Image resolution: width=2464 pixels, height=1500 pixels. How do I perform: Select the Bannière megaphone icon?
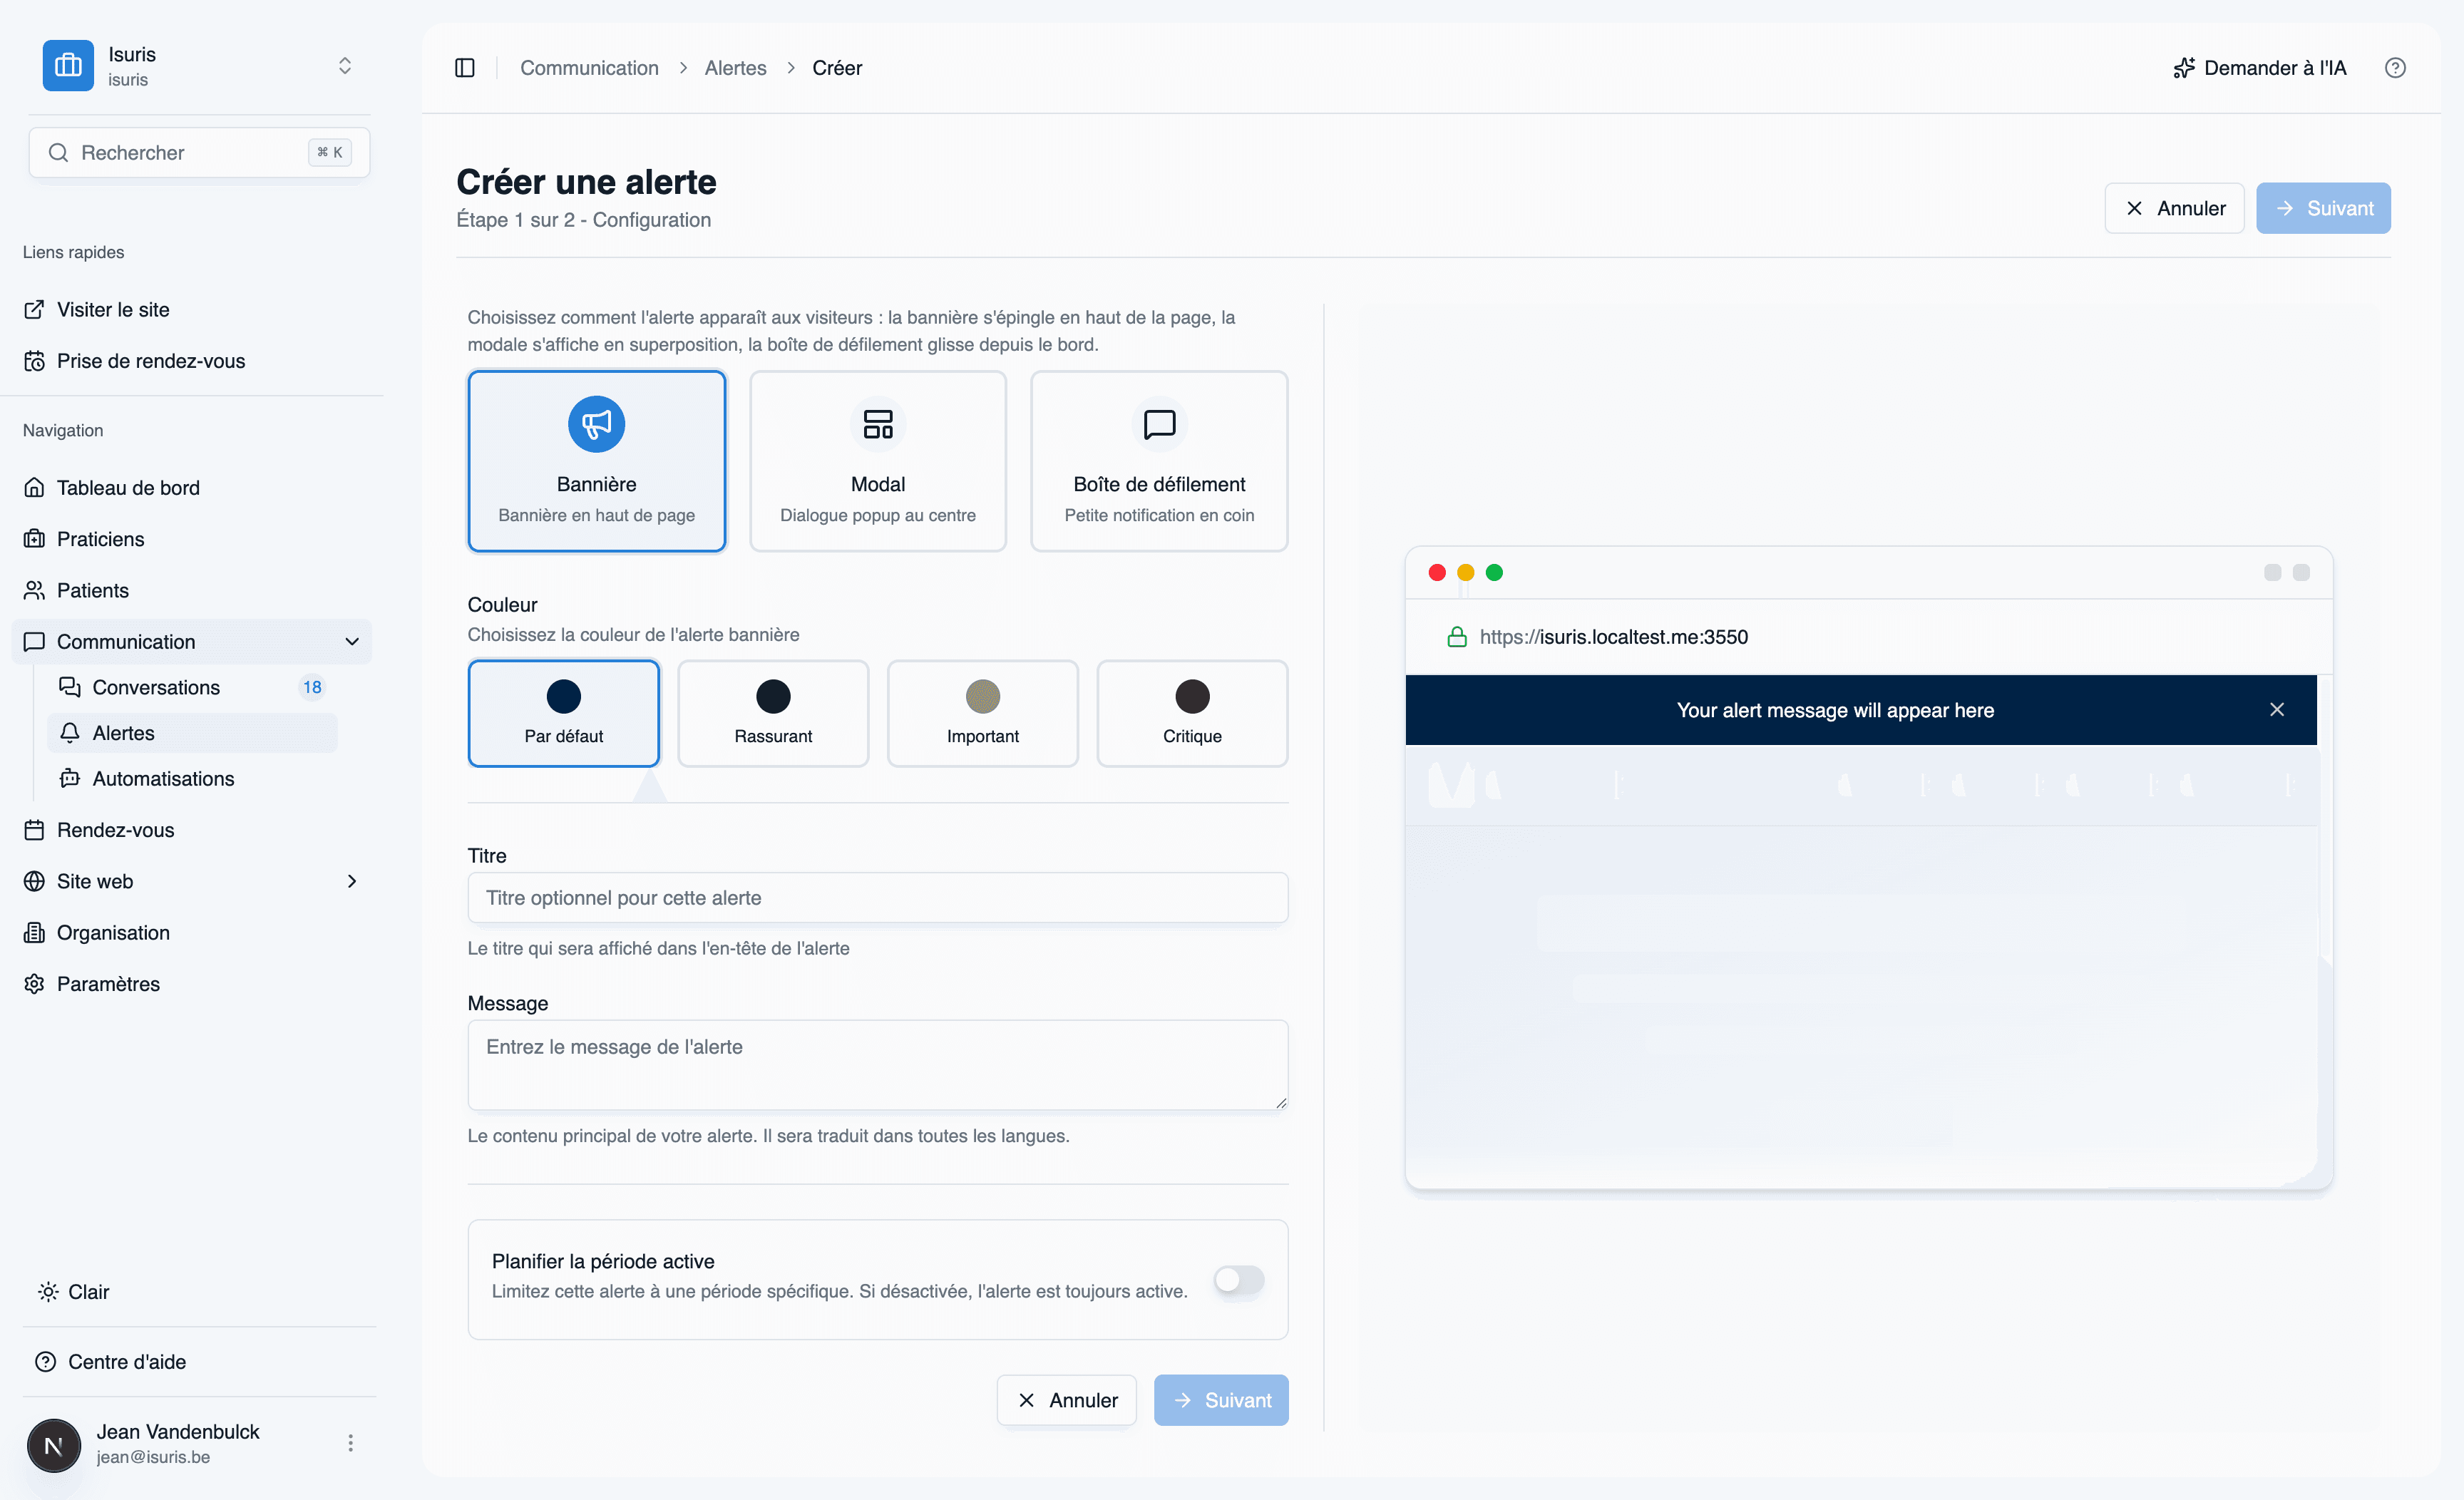(597, 424)
